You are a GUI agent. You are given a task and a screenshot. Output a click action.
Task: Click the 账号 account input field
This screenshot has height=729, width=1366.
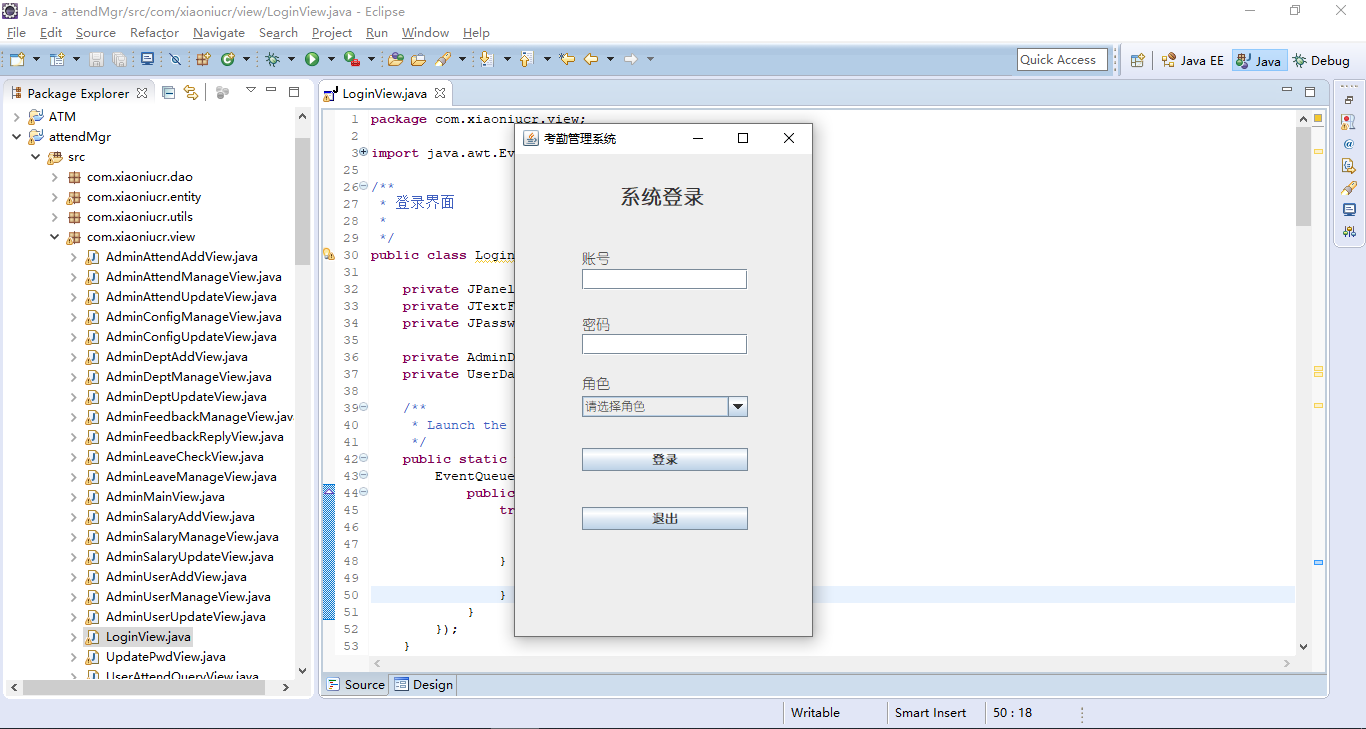(x=664, y=279)
